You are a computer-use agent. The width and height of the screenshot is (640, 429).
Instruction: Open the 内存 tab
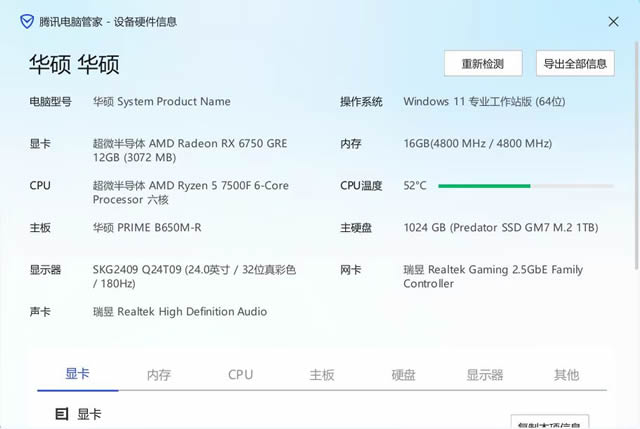pyautogui.click(x=159, y=375)
